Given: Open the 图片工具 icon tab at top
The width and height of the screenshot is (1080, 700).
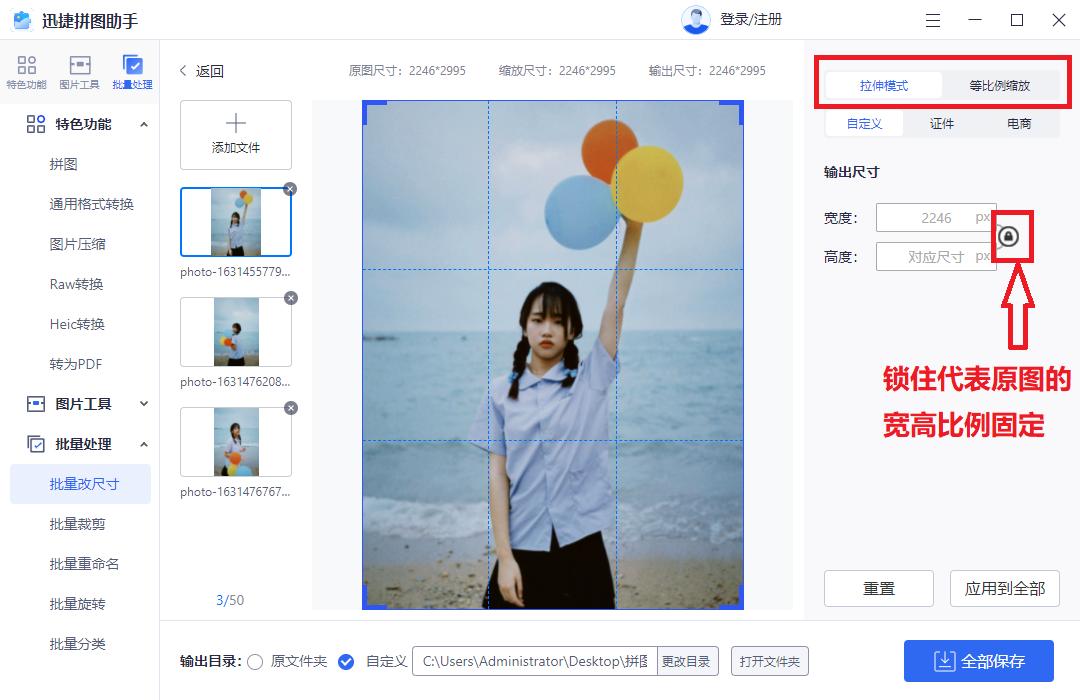Looking at the screenshot, I should pyautogui.click(x=79, y=72).
